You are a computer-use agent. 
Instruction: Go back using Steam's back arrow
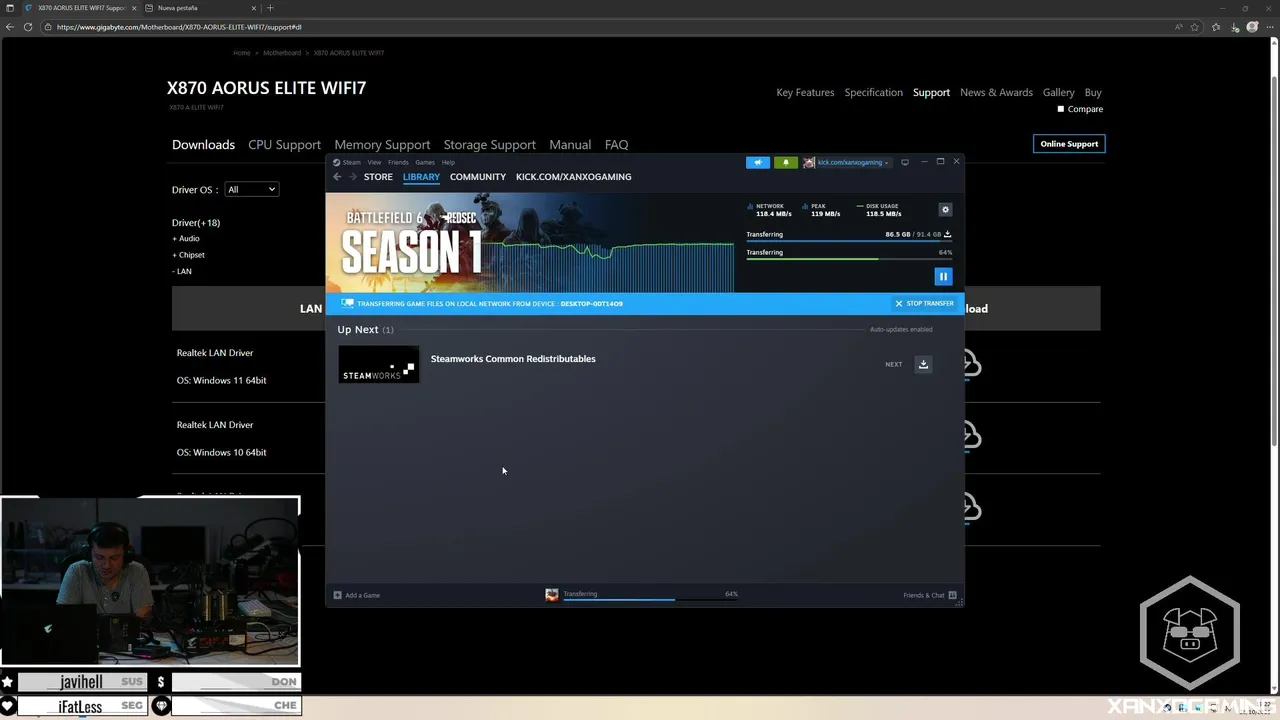point(337,177)
